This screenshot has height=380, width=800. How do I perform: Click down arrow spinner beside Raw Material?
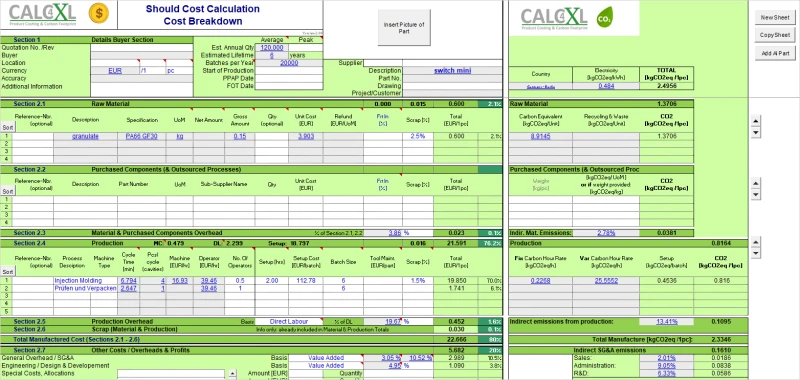(756, 133)
